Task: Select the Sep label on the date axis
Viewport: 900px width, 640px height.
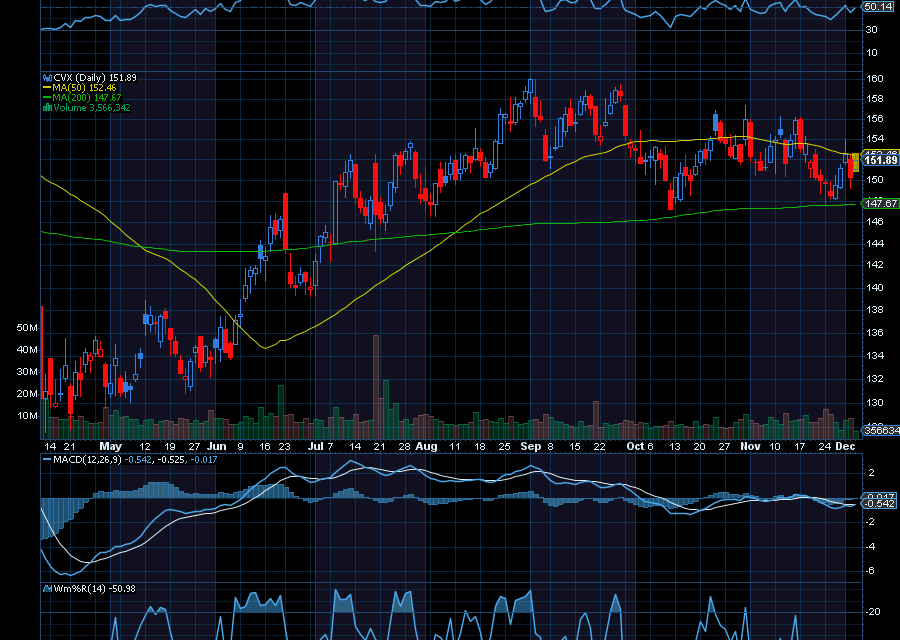Action: pyautogui.click(x=530, y=447)
